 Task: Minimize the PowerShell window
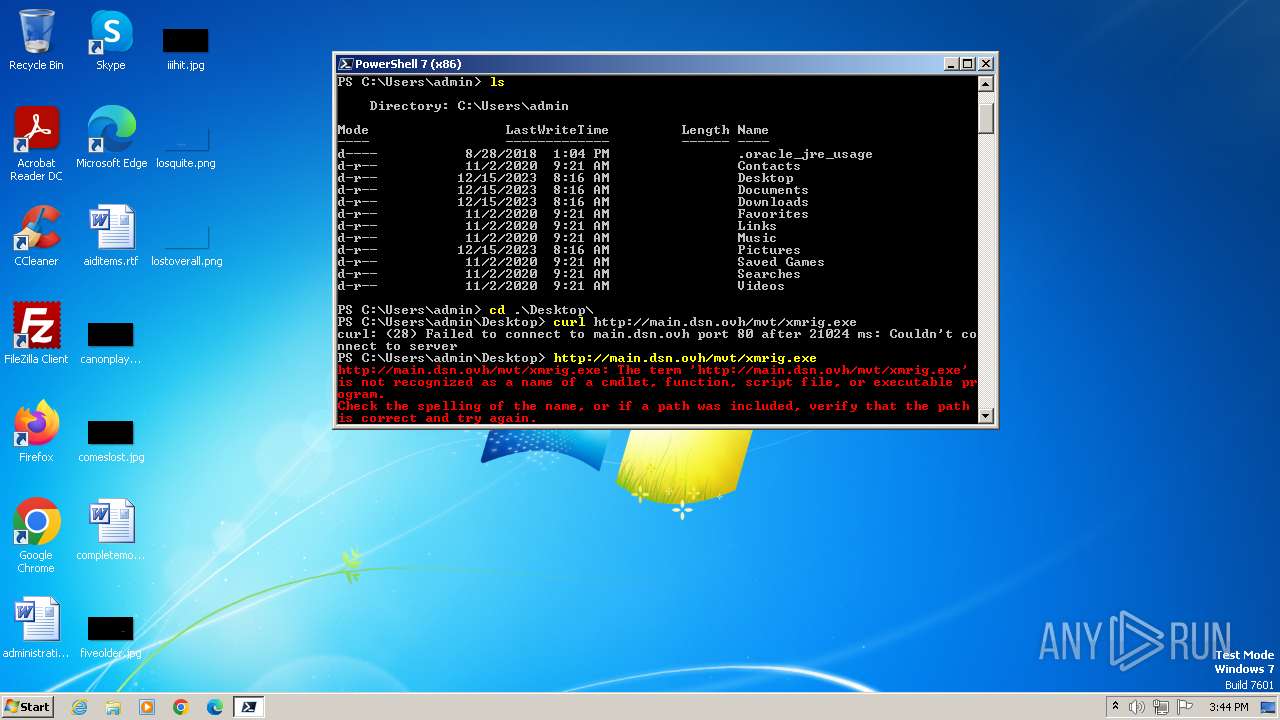click(x=951, y=64)
